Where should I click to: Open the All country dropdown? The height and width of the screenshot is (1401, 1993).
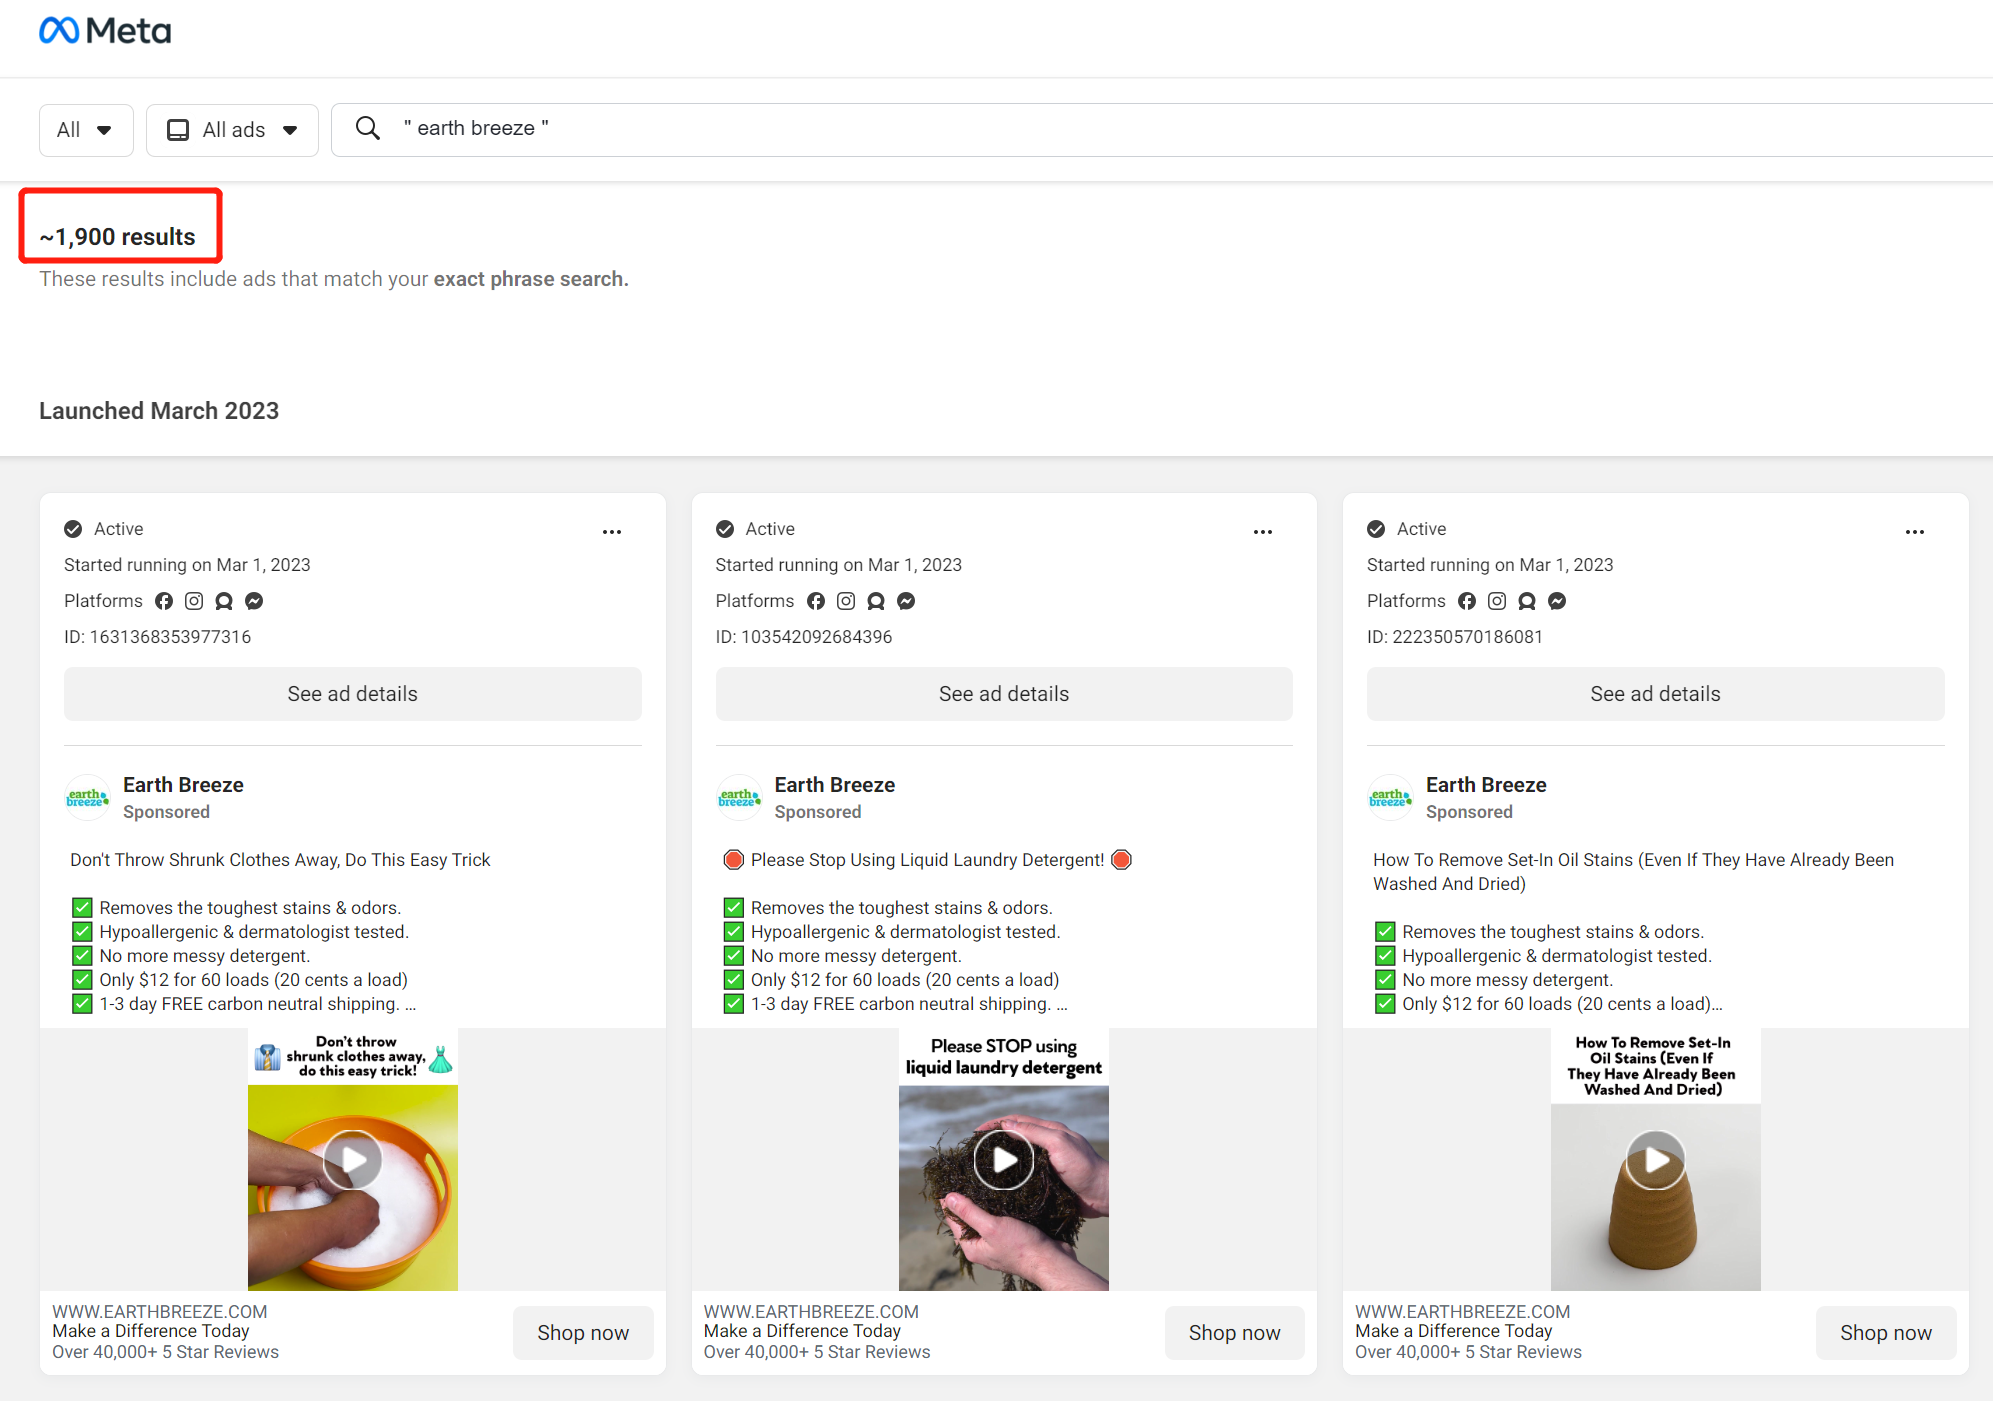pos(86,130)
